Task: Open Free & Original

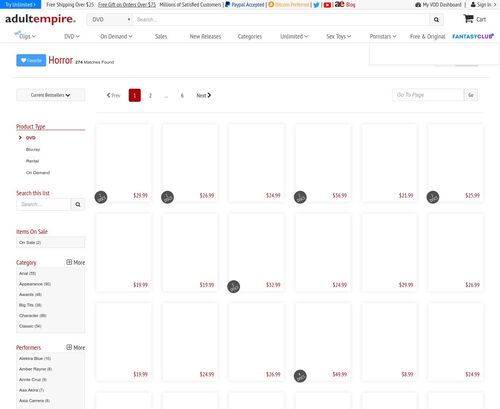Action: click(x=427, y=36)
